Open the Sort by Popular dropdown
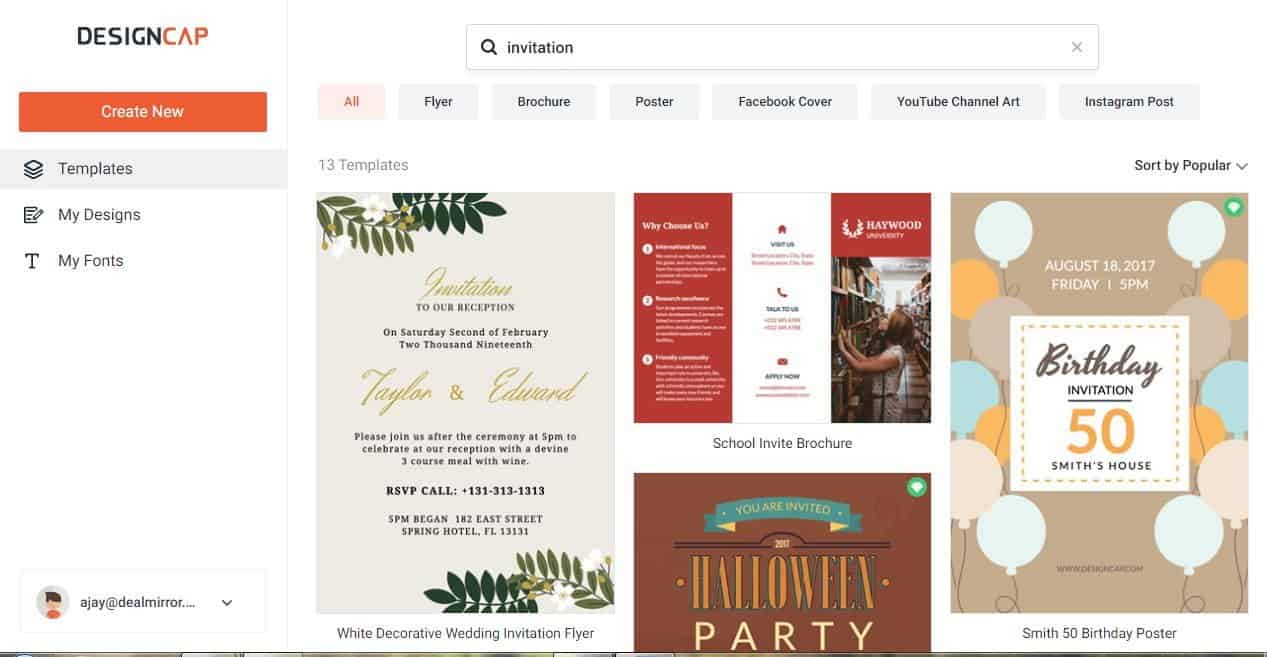 click(1191, 165)
